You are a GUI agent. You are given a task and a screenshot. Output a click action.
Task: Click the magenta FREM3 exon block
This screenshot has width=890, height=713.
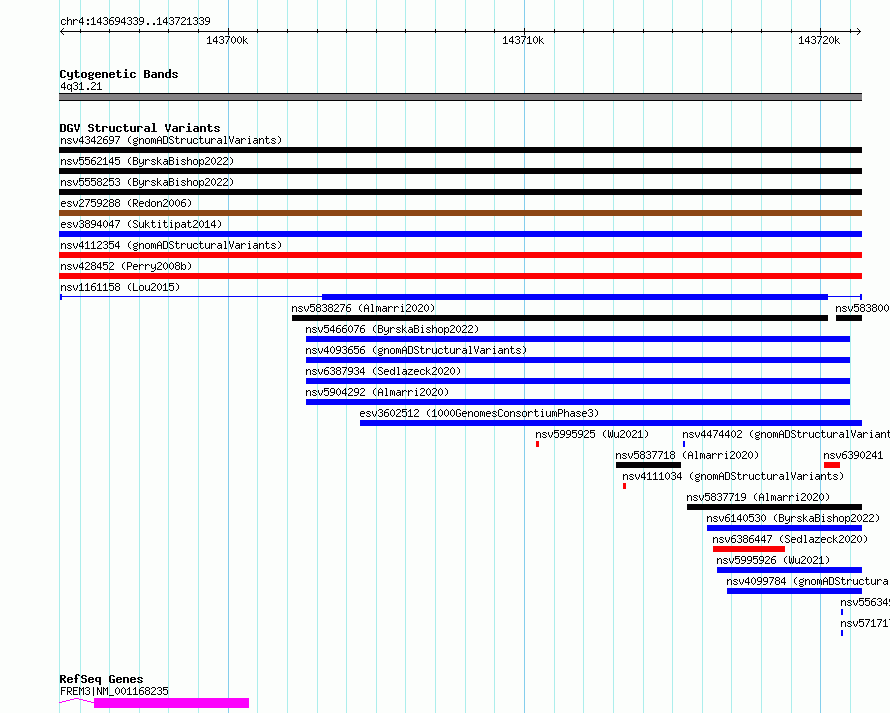coord(171,703)
